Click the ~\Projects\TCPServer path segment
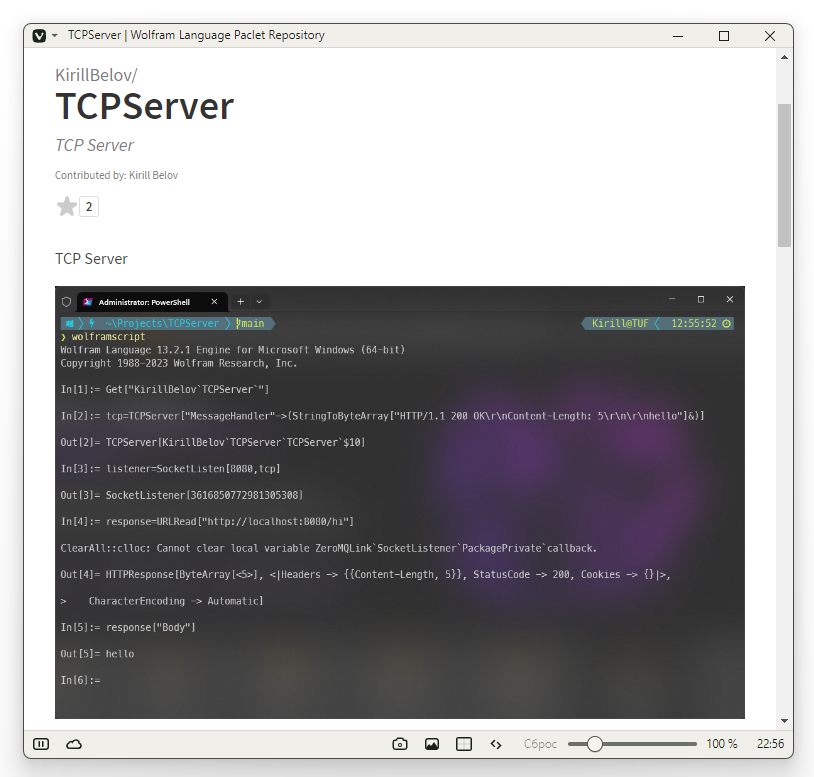The image size is (814, 777). pos(162,323)
